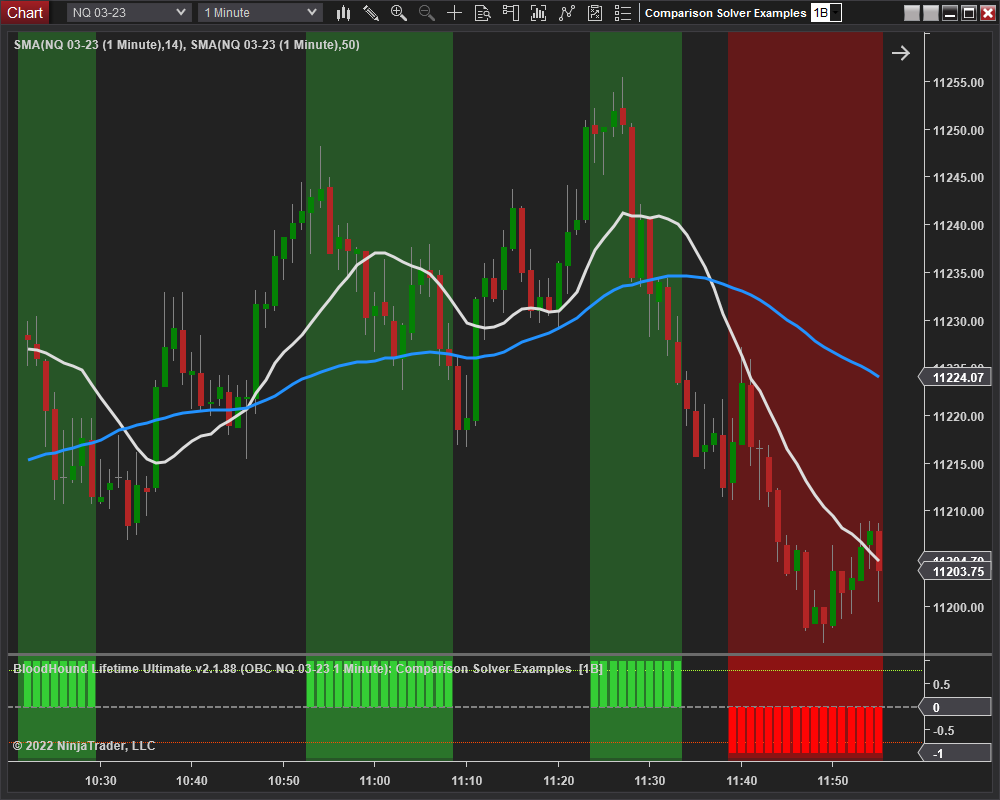
Task: Click the 11224.07 price marker
Action: 955,378
